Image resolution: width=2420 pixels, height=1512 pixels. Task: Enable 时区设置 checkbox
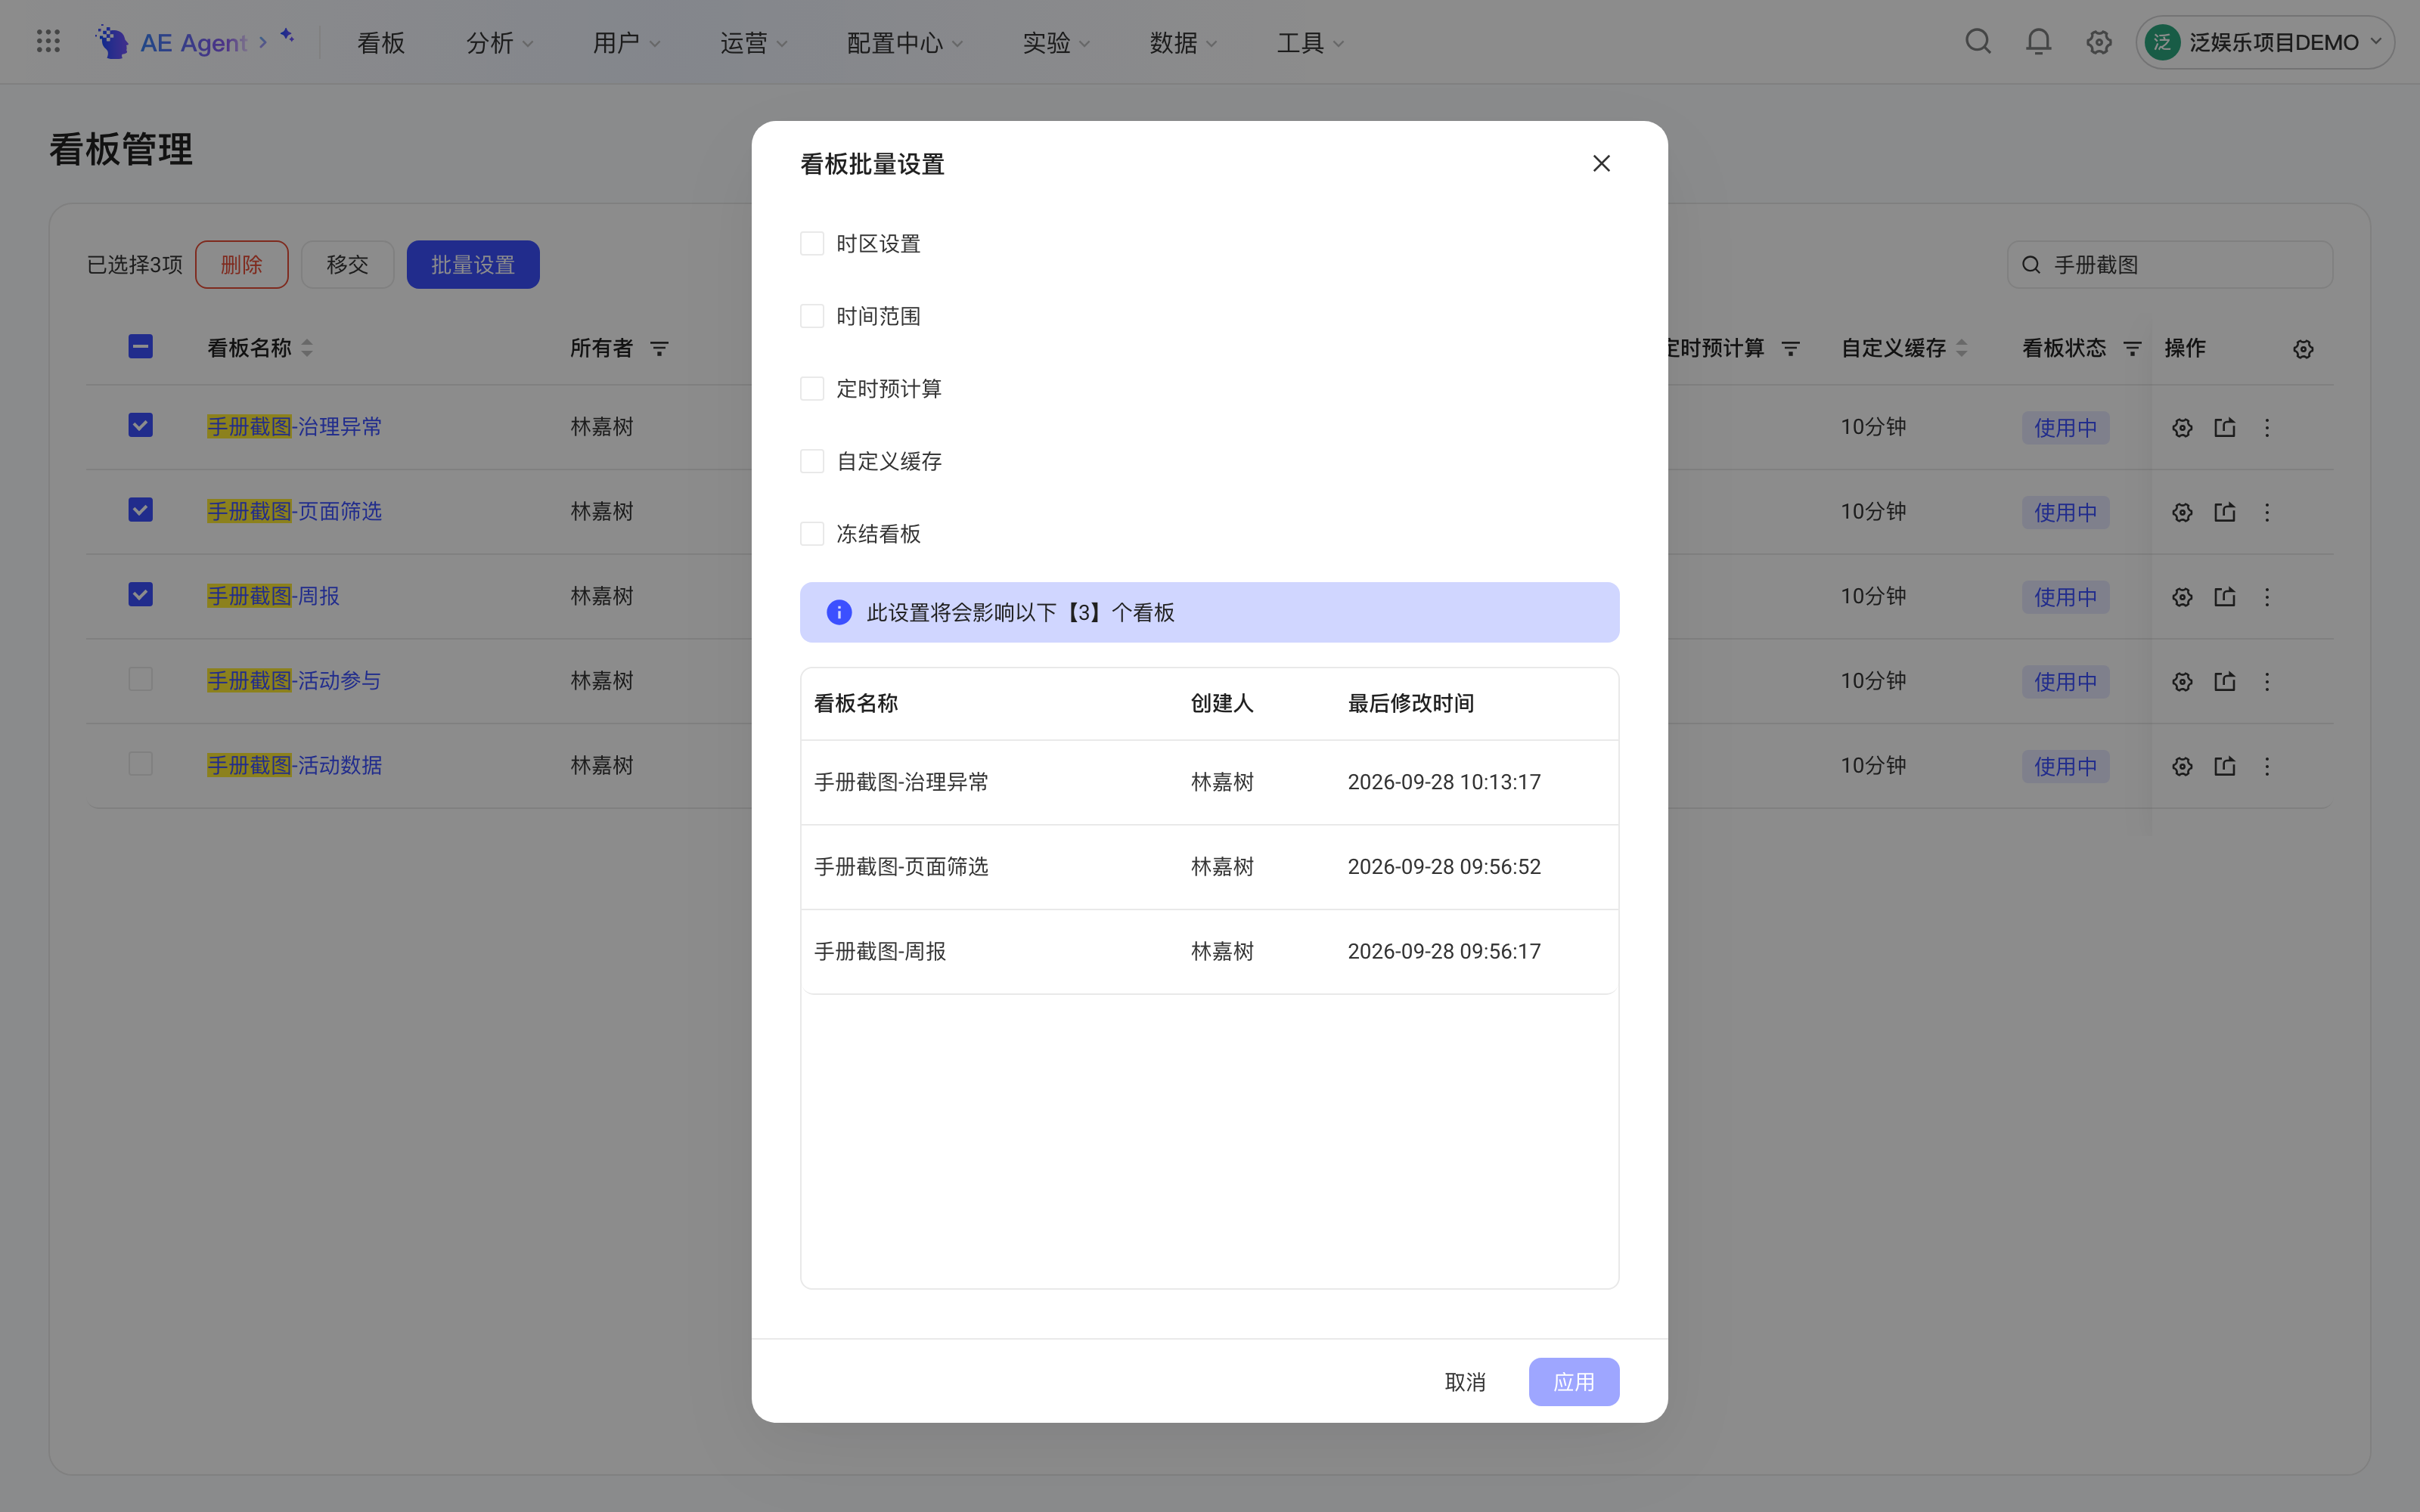pos(812,244)
